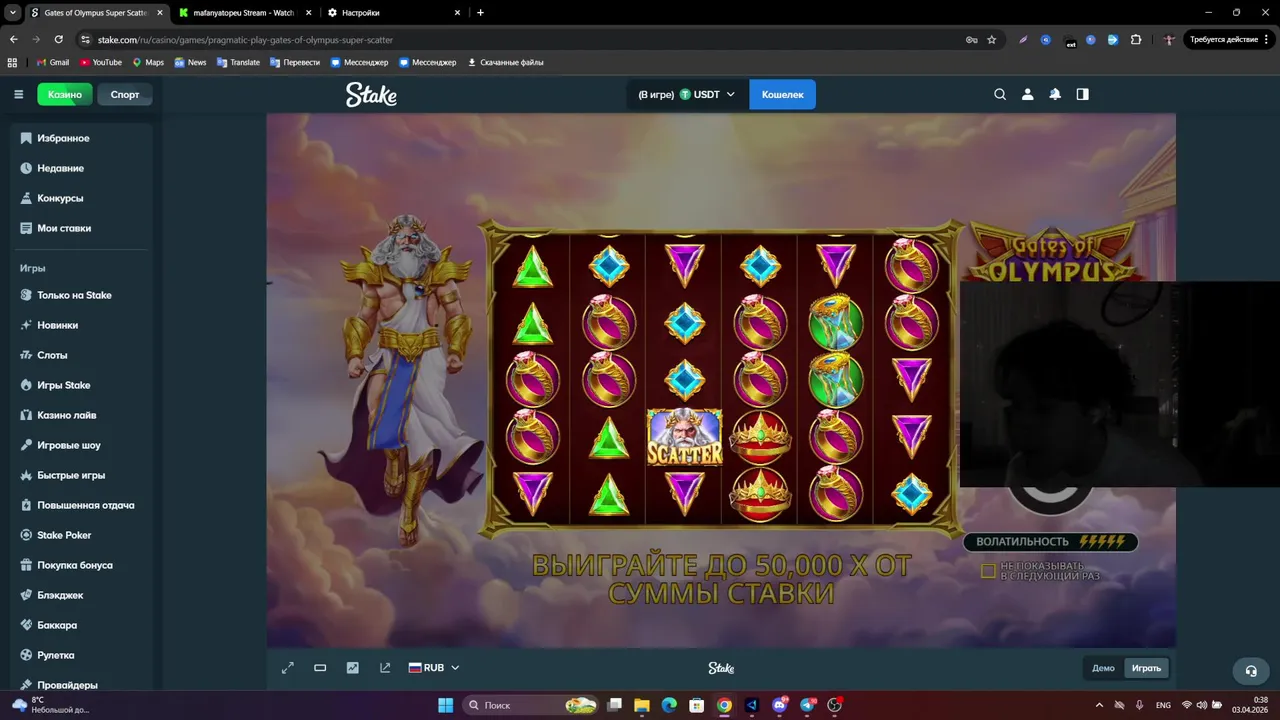The width and height of the screenshot is (1280, 720).
Task: Open Новинки in sidebar
Action: [82, 325]
